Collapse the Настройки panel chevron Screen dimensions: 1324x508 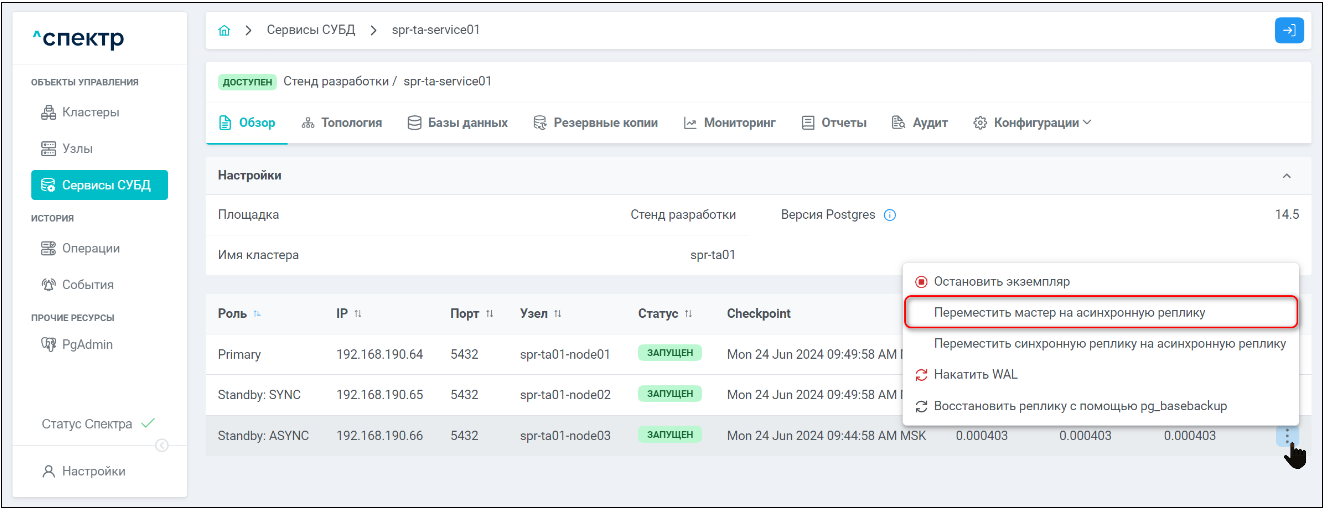click(1286, 176)
